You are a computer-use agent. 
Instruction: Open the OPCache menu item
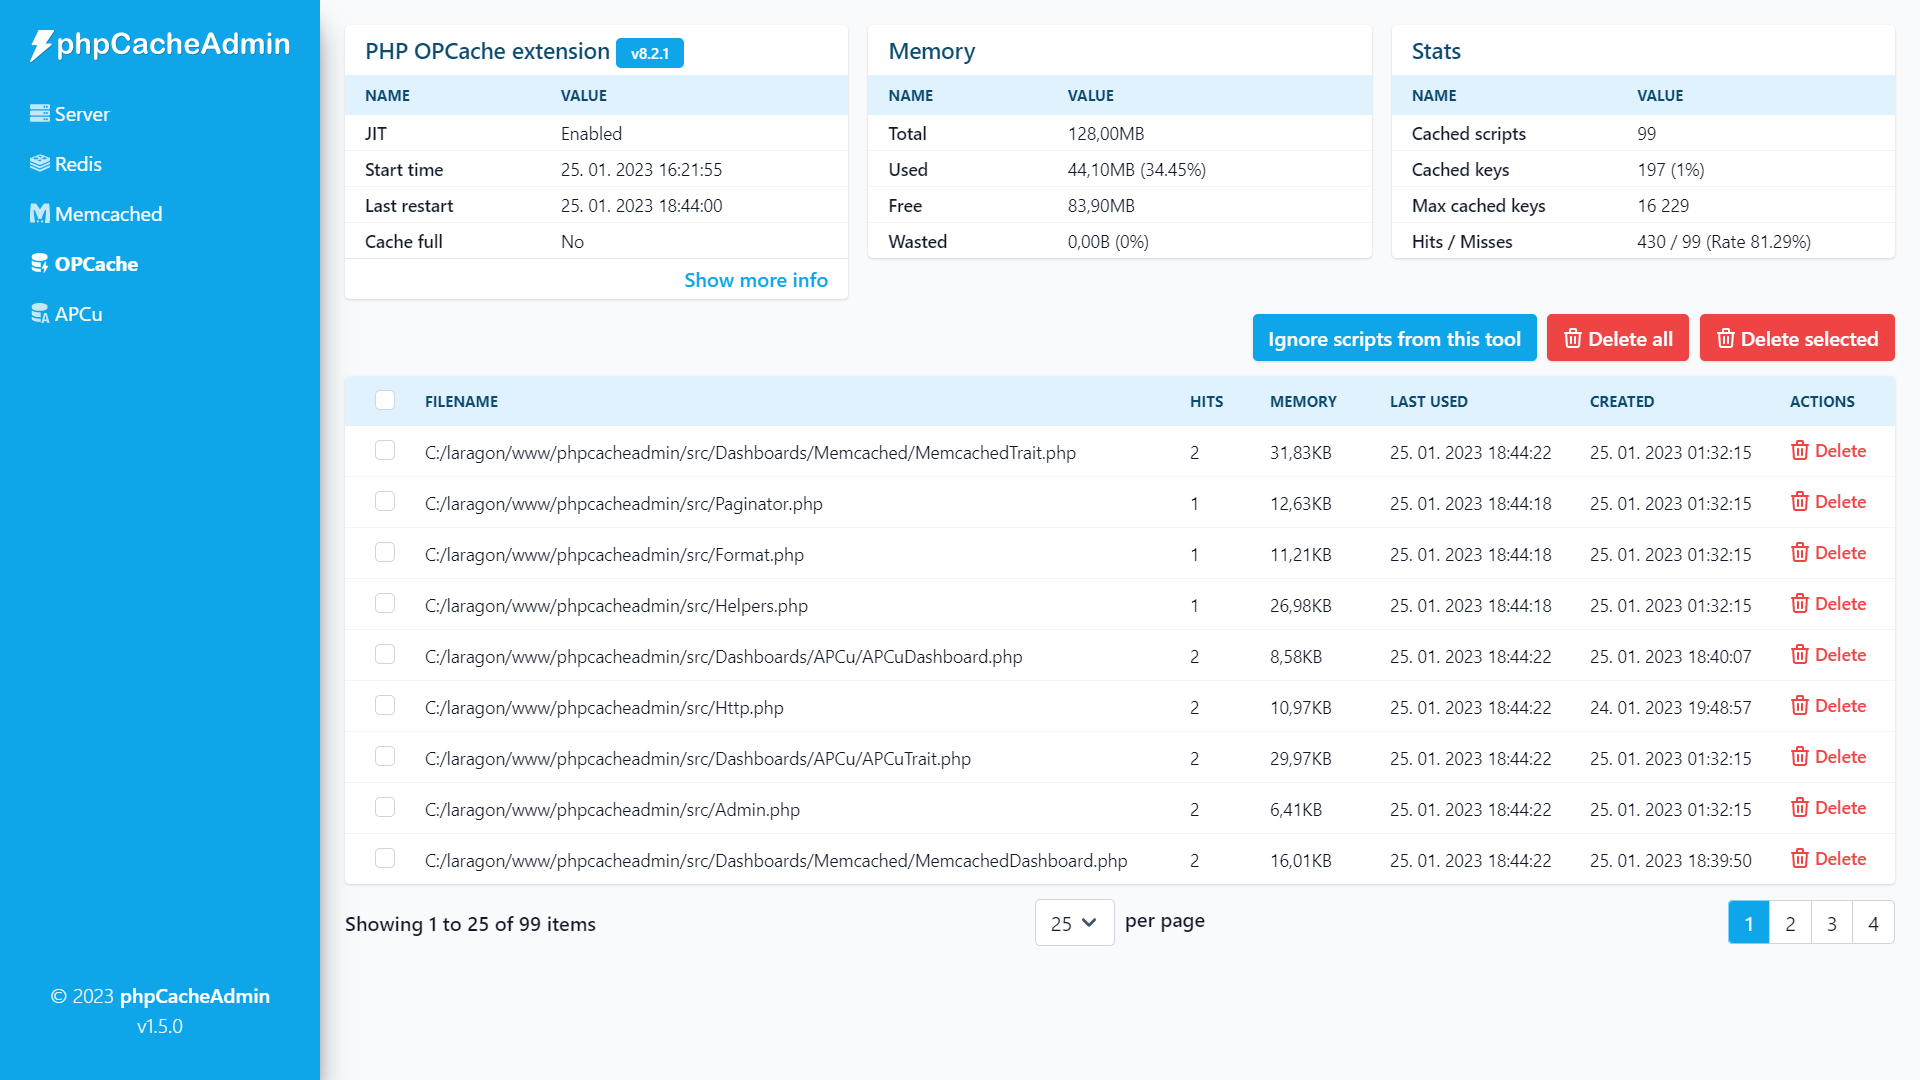pos(96,264)
